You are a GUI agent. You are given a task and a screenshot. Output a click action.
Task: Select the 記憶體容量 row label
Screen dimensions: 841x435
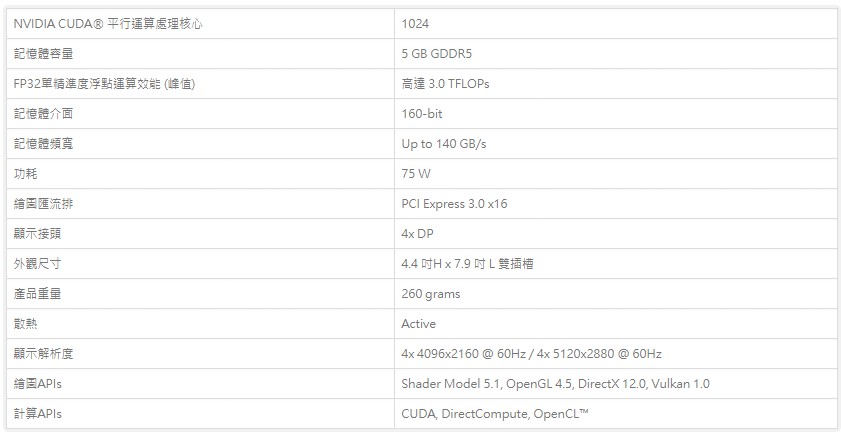pos(43,54)
